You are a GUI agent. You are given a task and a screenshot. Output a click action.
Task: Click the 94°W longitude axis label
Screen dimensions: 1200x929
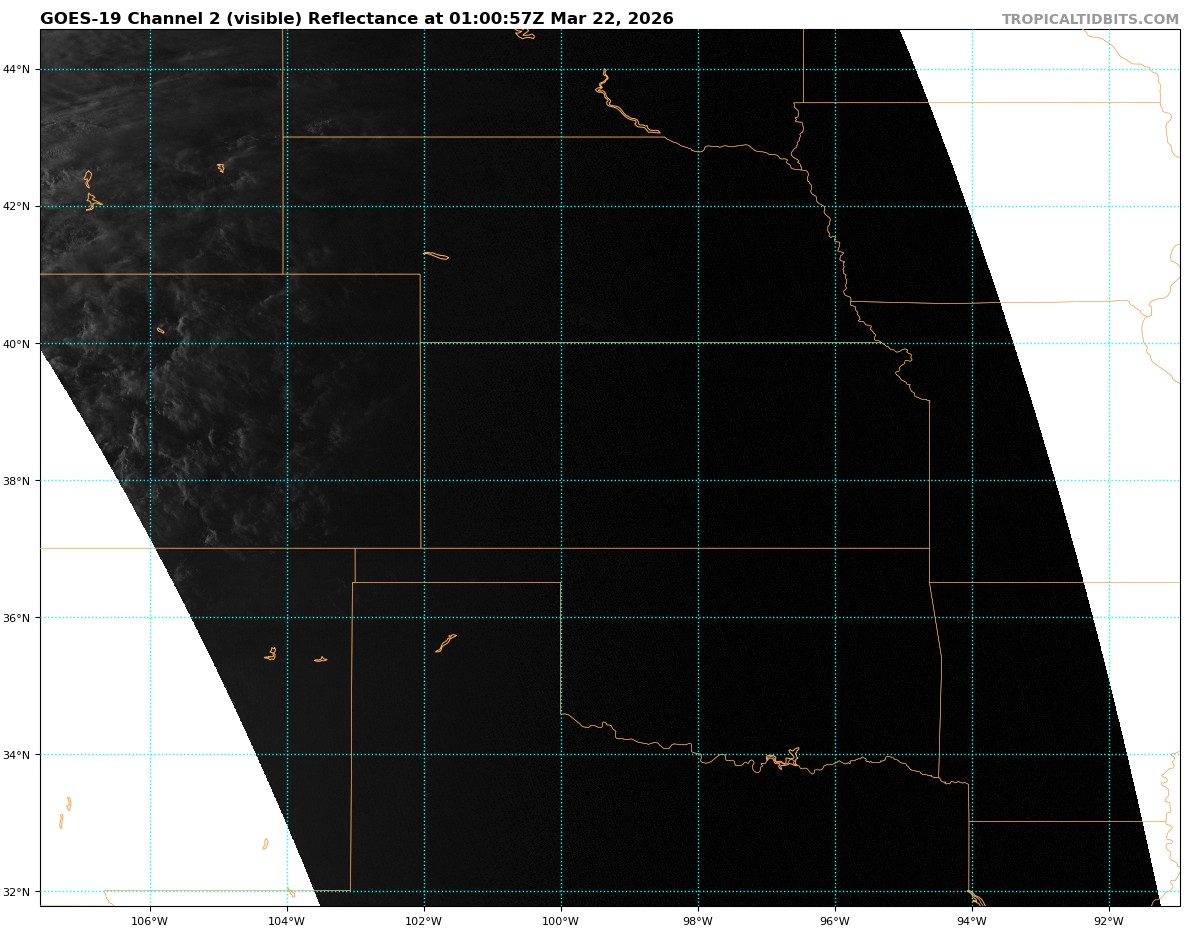point(971,921)
